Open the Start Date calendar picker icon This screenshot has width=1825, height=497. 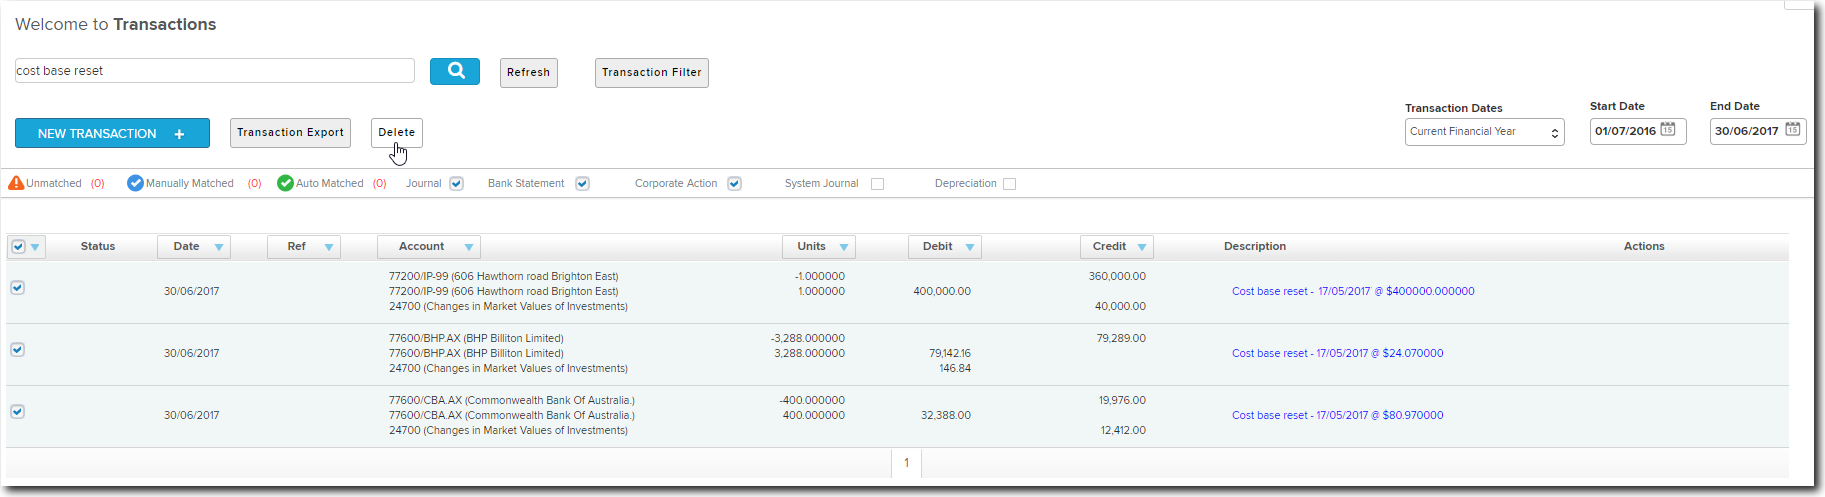pos(1668,130)
